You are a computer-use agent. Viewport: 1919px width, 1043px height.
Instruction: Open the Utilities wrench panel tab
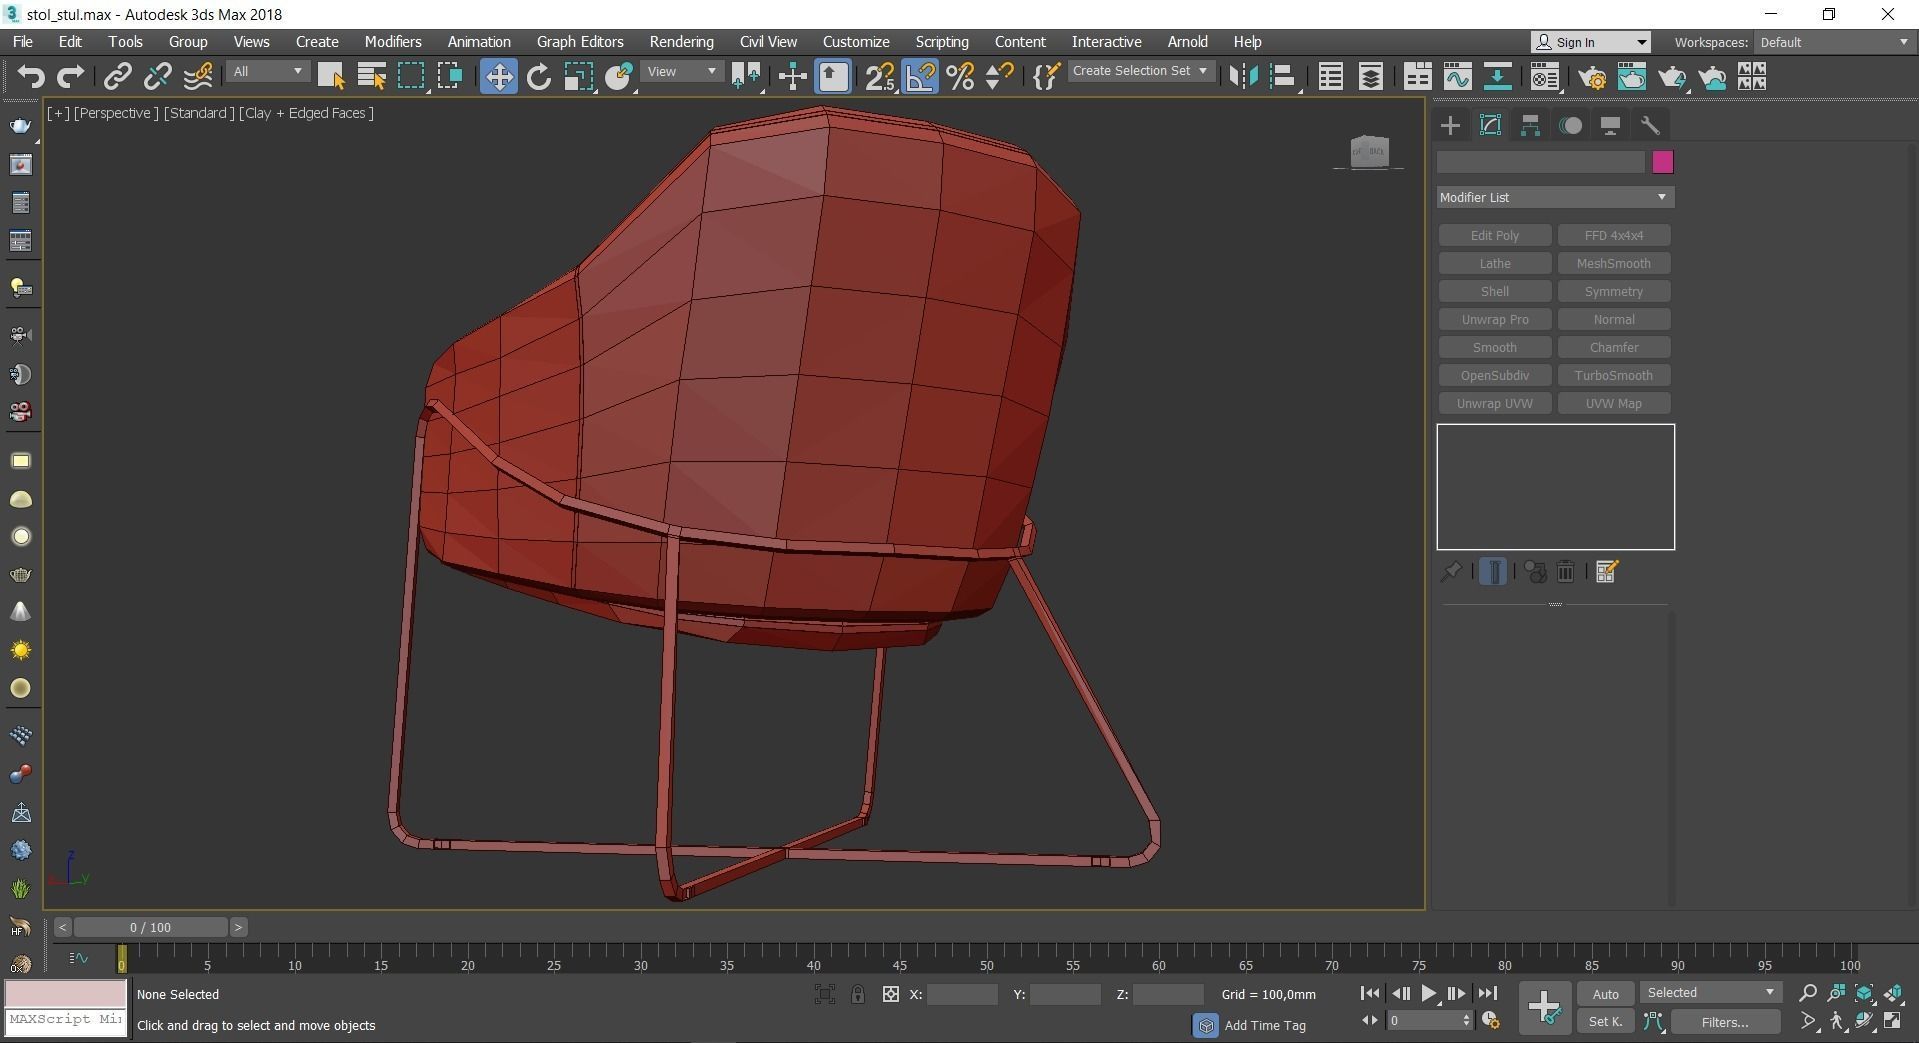tap(1650, 125)
